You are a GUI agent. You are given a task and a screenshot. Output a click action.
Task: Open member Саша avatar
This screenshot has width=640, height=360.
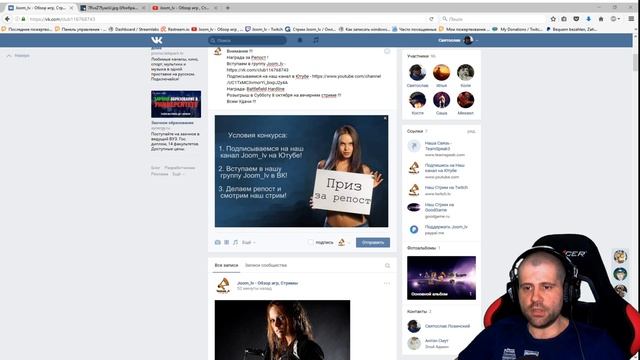(441, 100)
